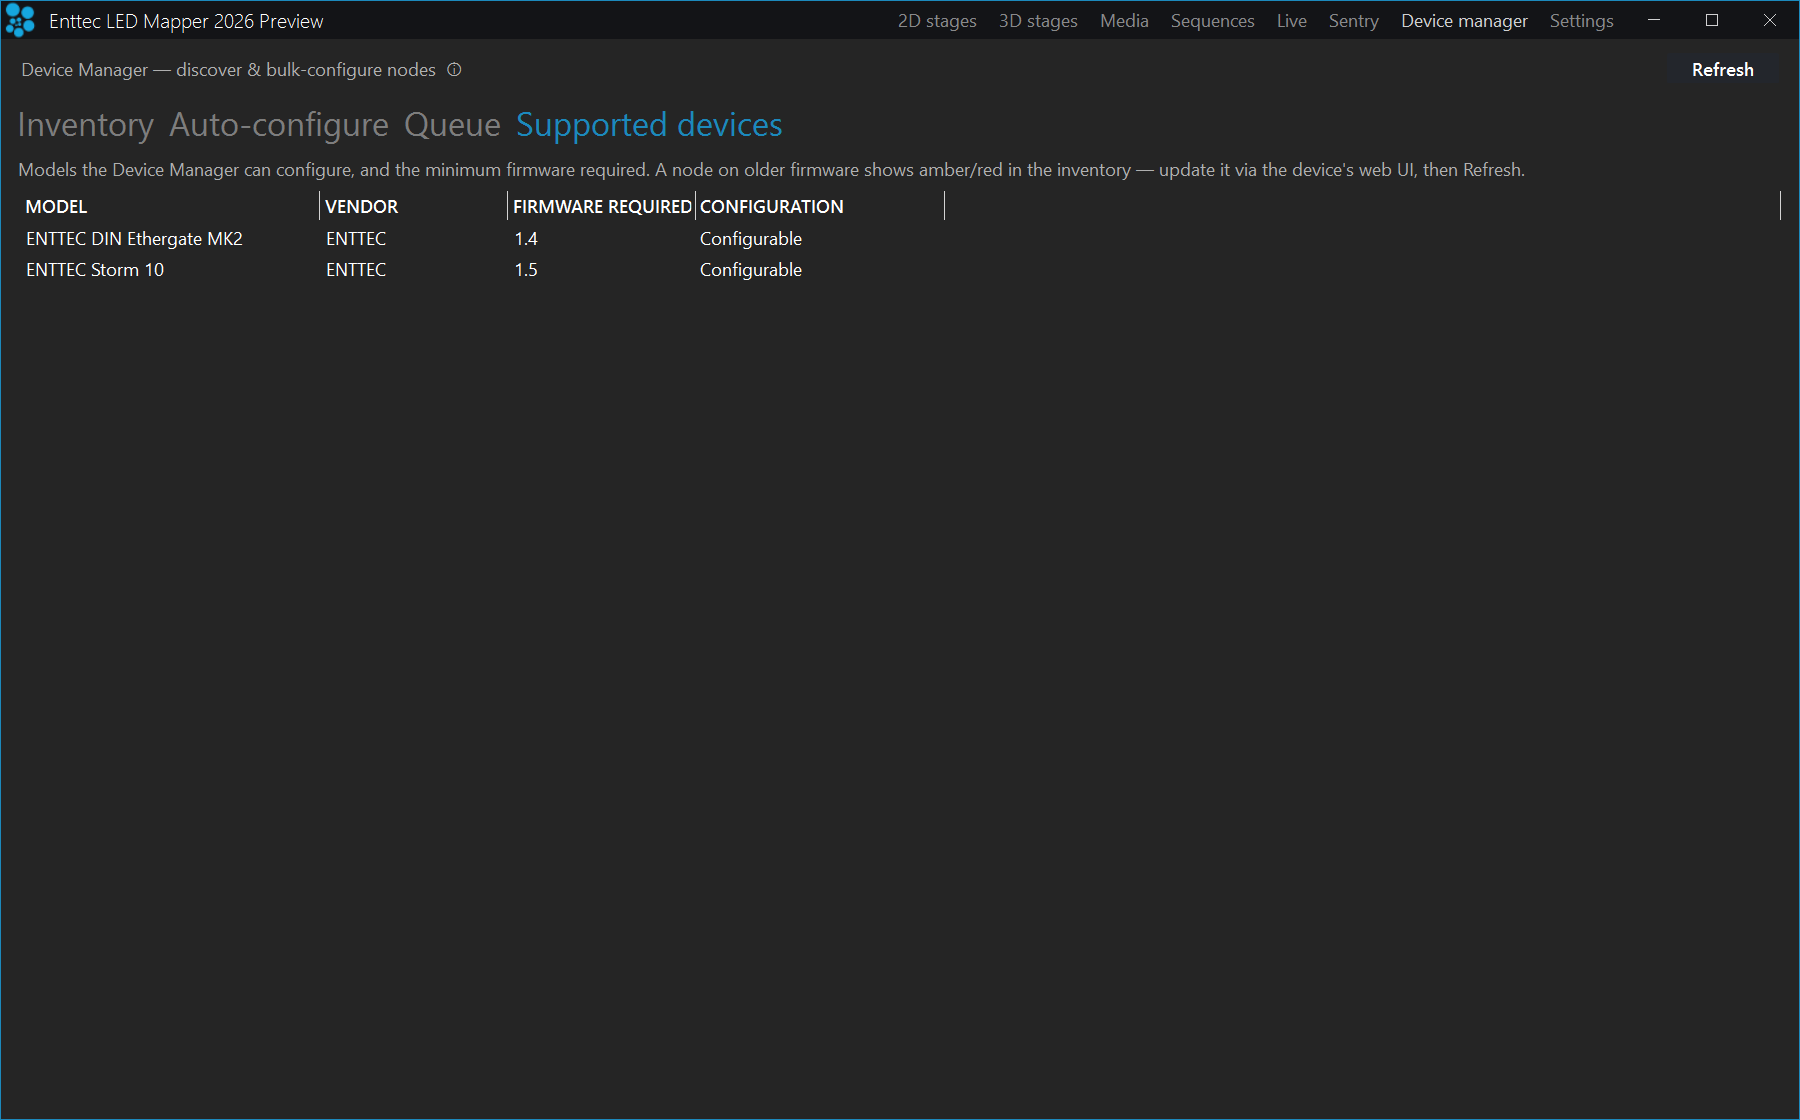The width and height of the screenshot is (1800, 1120).
Task: Click the info icon beside Device Manager description
Action: tap(454, 70)
